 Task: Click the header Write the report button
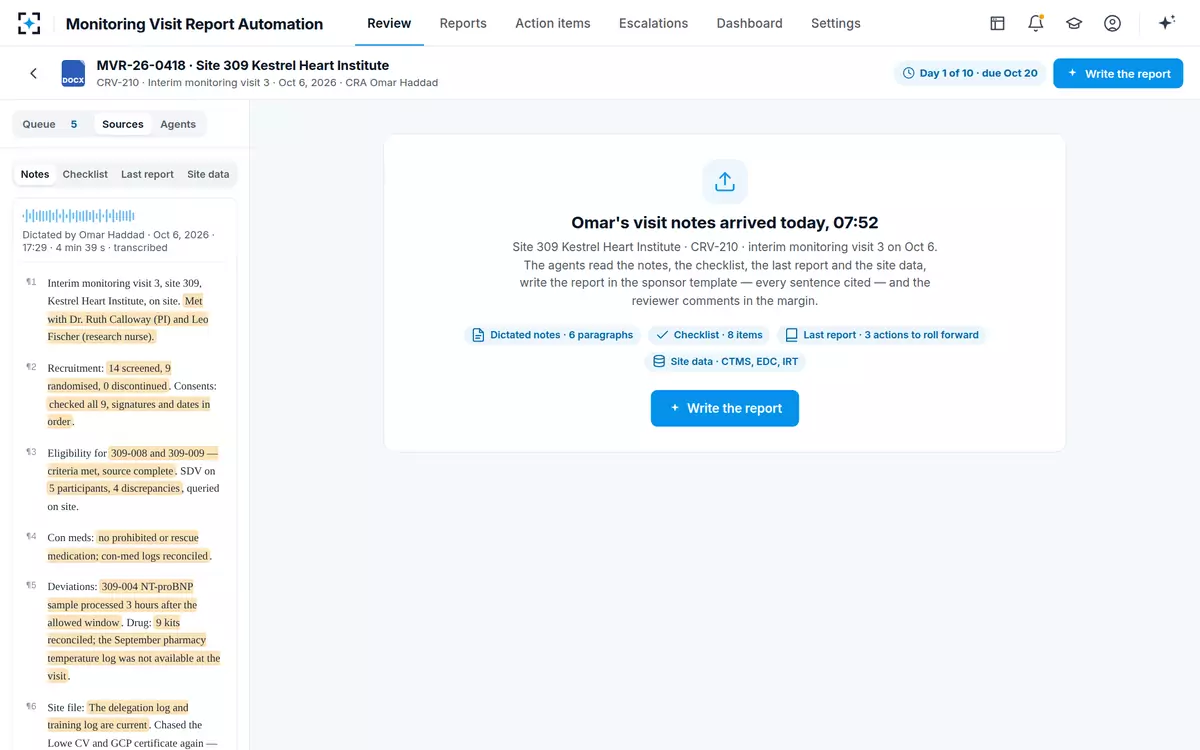tap(1118, 73)
